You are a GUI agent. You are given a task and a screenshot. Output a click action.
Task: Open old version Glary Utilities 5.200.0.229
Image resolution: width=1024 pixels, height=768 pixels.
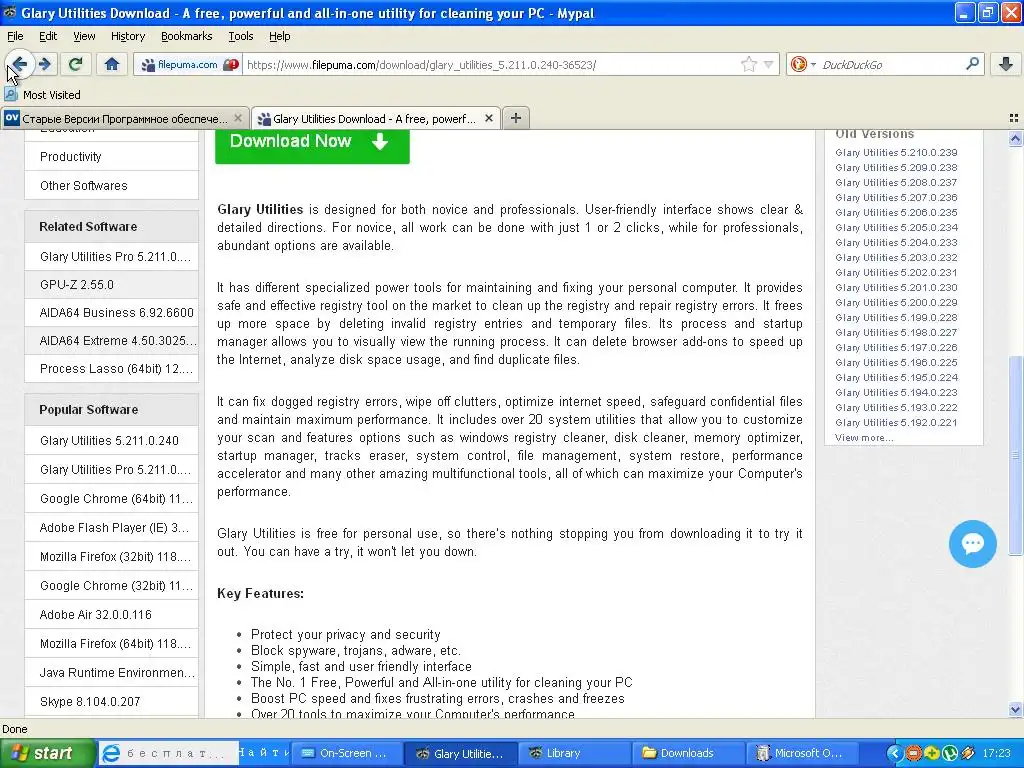(x=896, y=303)
